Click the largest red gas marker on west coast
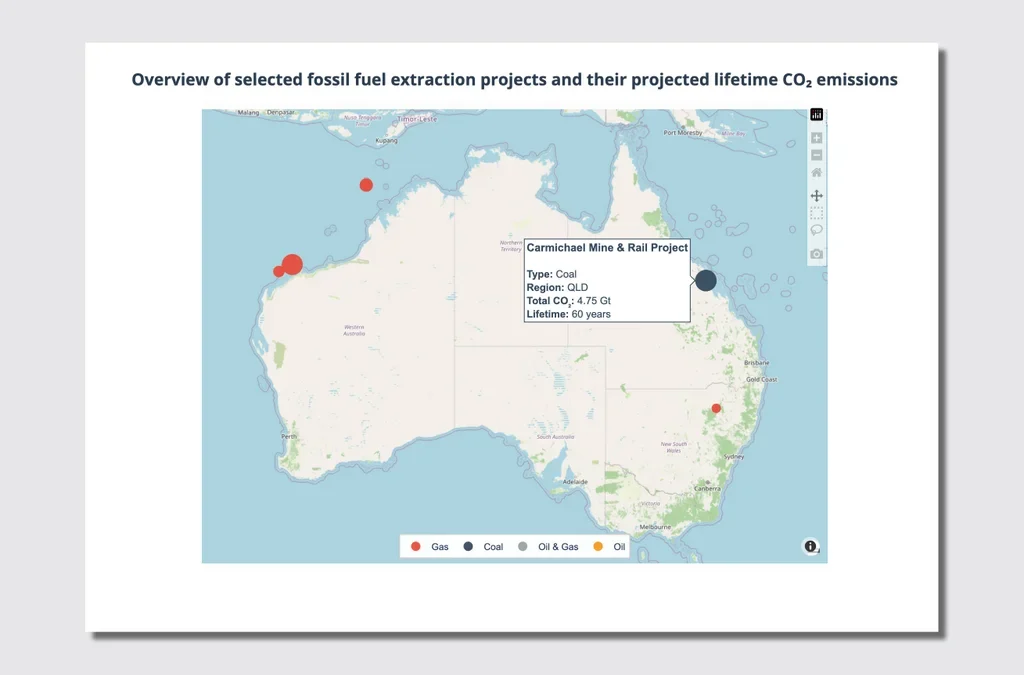This screenshot has height=675, width=1024. 292,264
